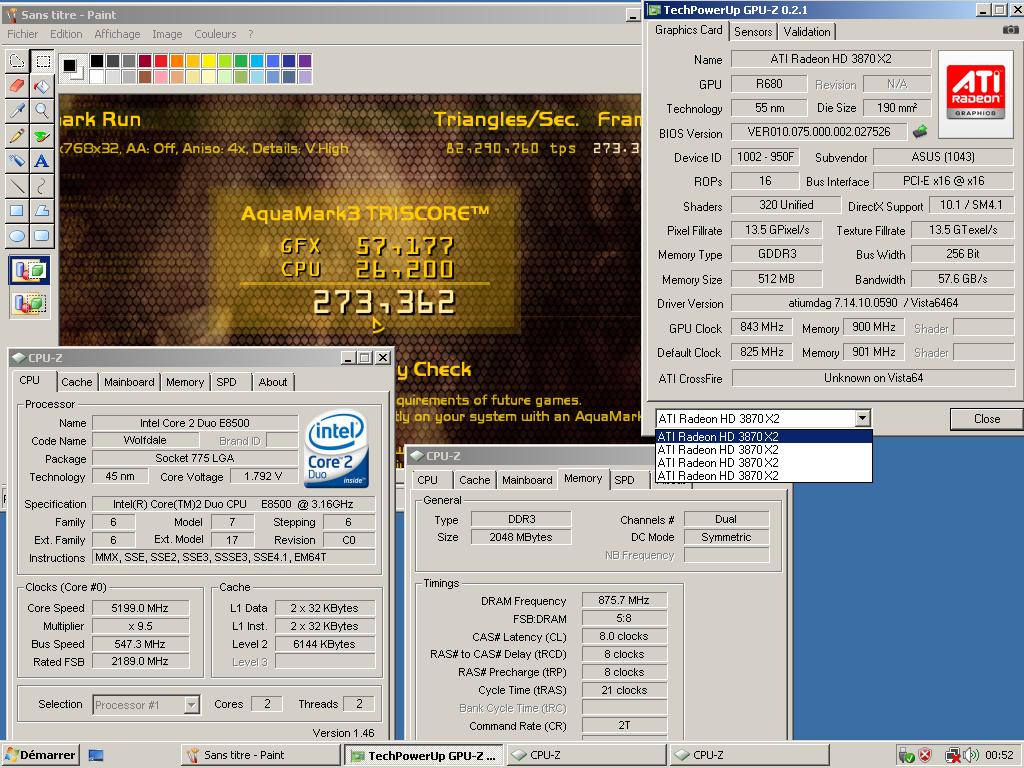Open the Memory tab in left CPU-Z window

185,382
